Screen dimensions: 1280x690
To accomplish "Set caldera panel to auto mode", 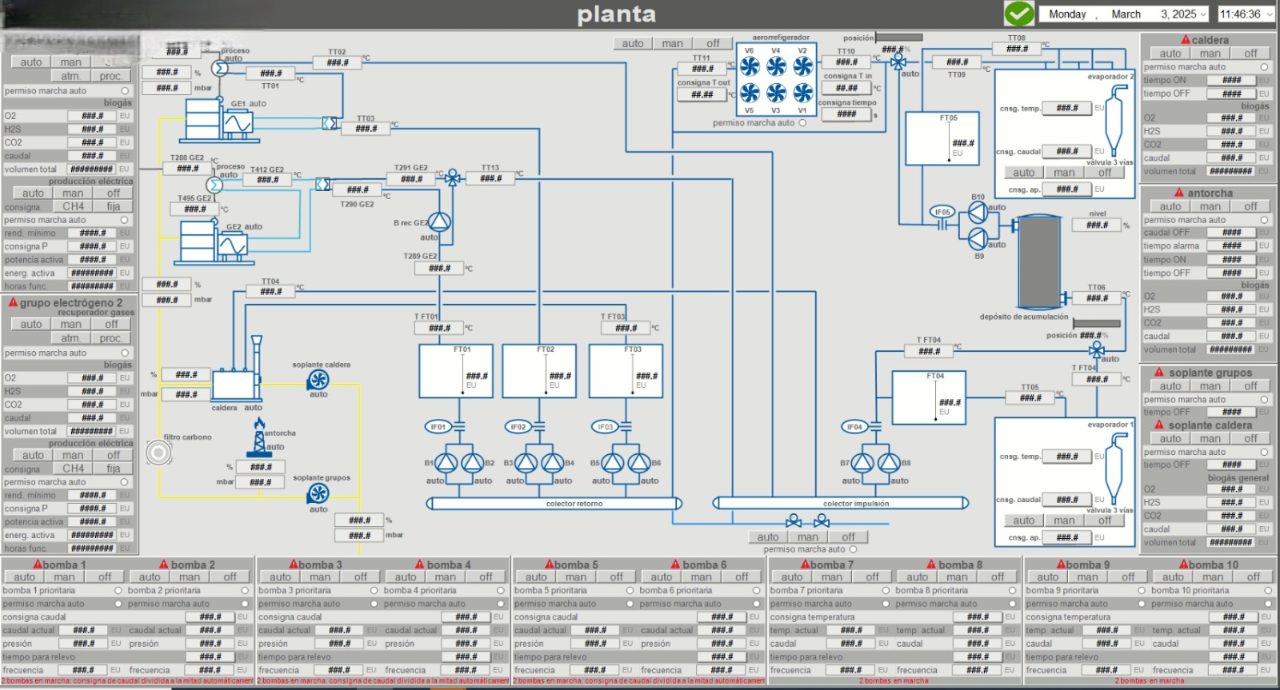I will click(x=1170, y=54).
